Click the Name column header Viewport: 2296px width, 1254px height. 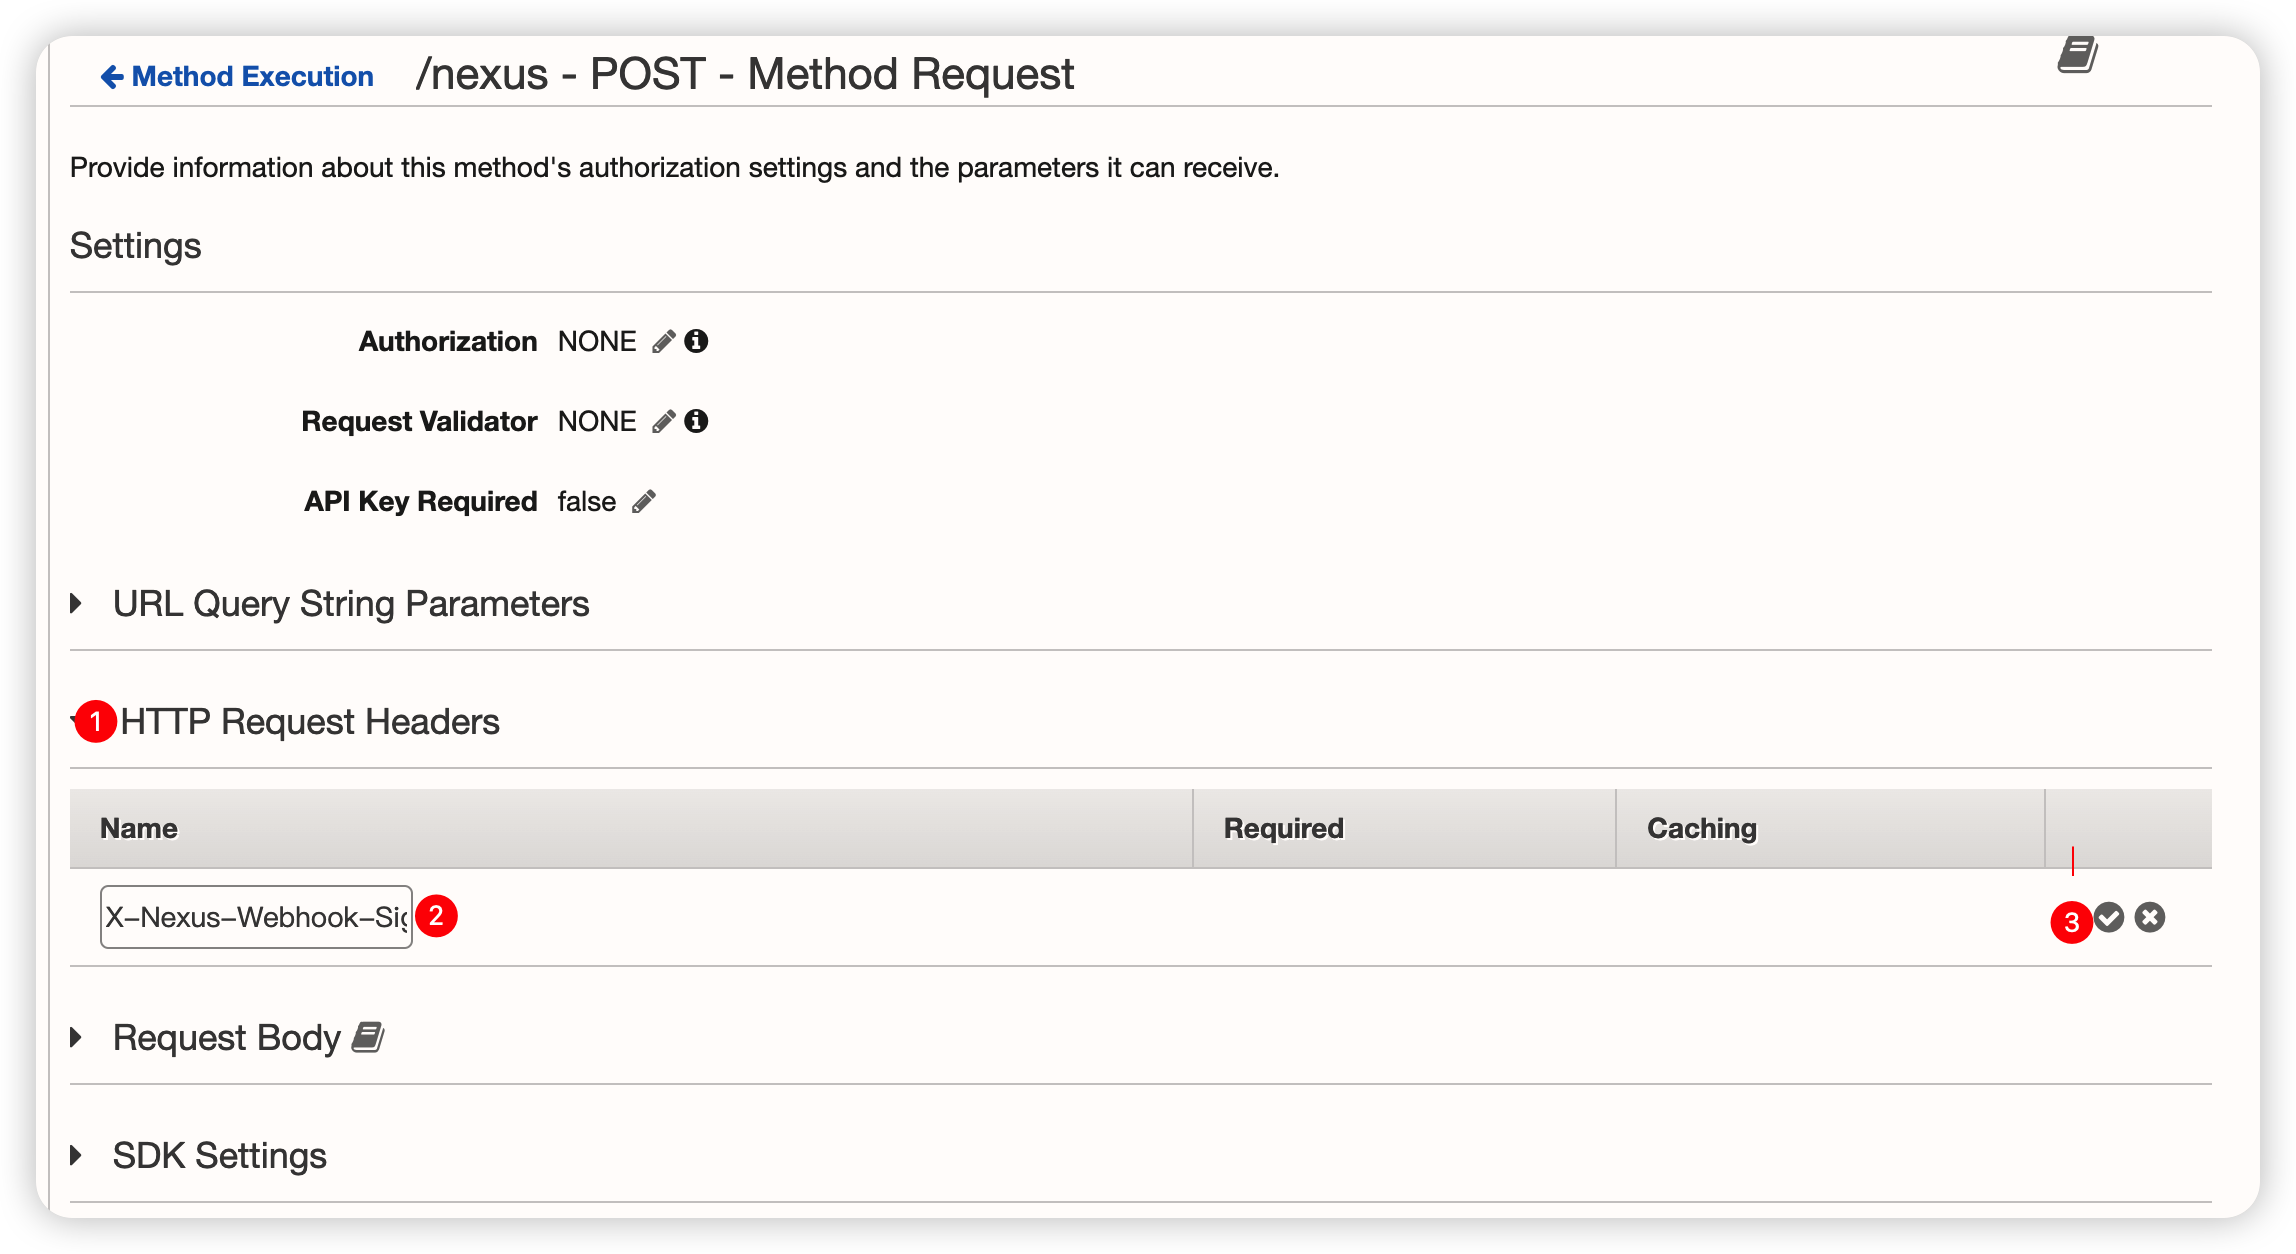click(x=139, y=828)
